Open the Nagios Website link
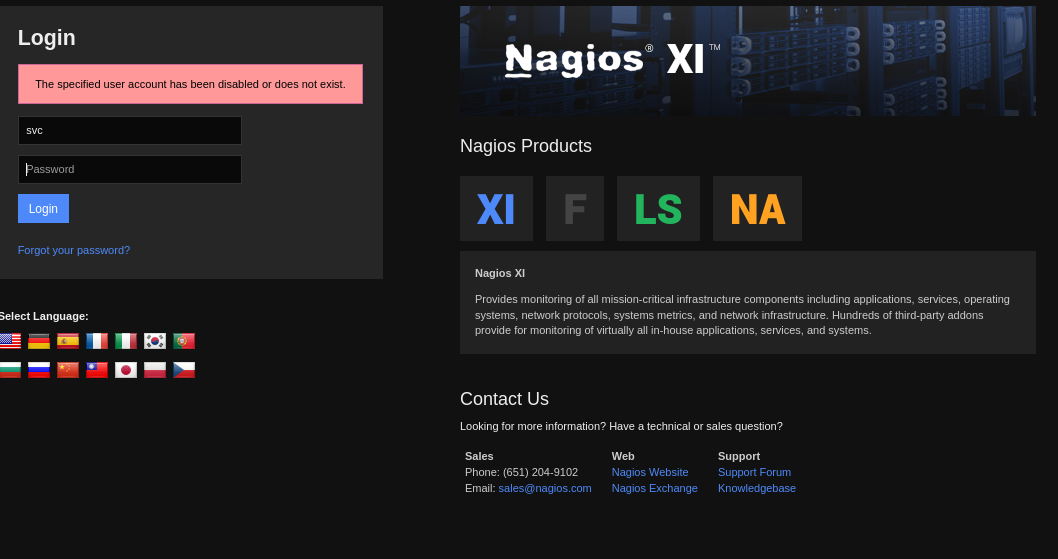This screenshot has height=559, width=1058. pyautogui.click(x=650, y=473)
